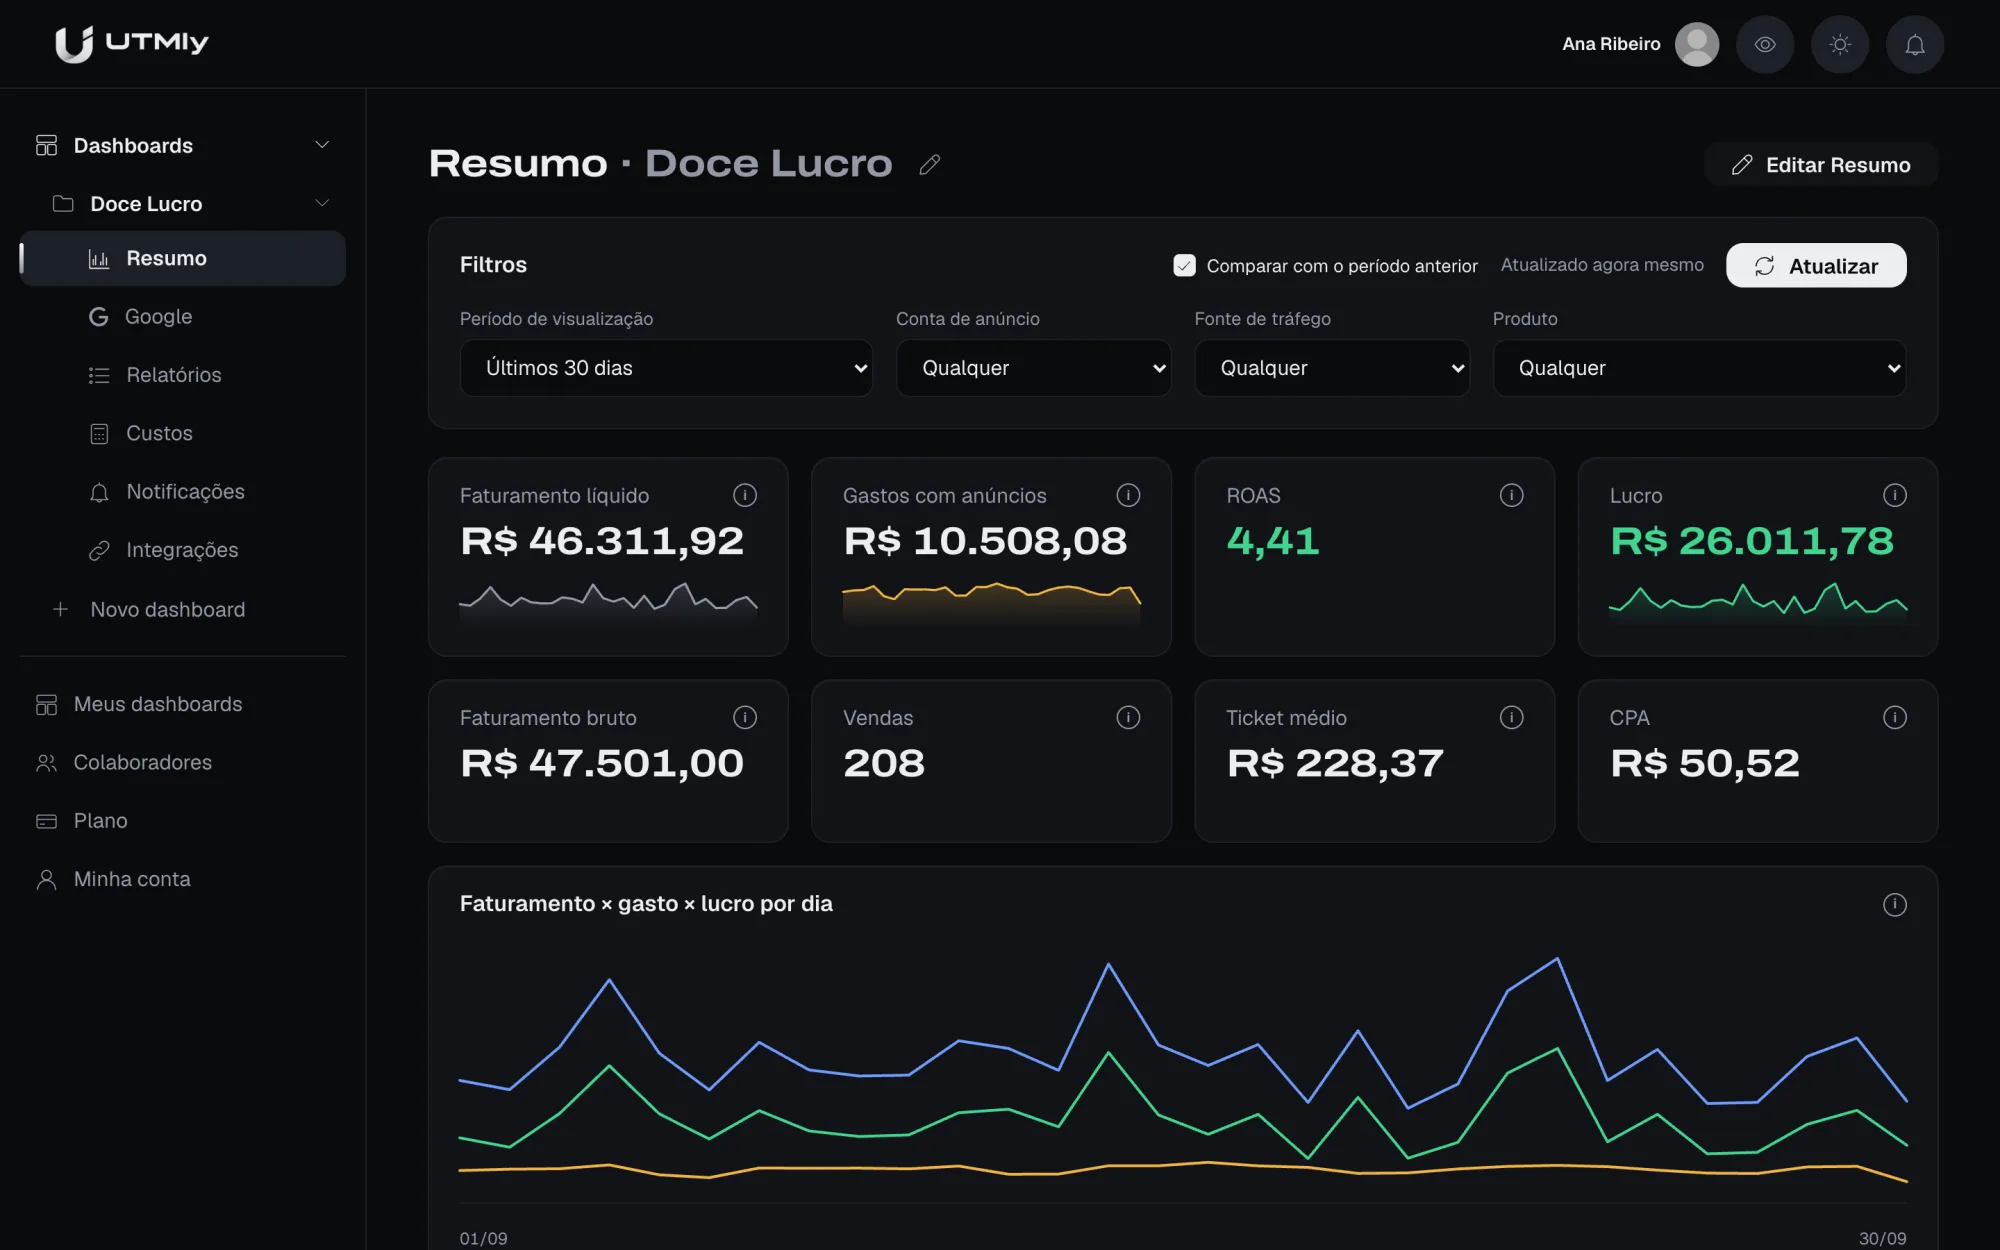Click Editar Resumo button
The width and height of the screenshot is (2000, 1250).
pyautogui.click(x=1820, y=165)
